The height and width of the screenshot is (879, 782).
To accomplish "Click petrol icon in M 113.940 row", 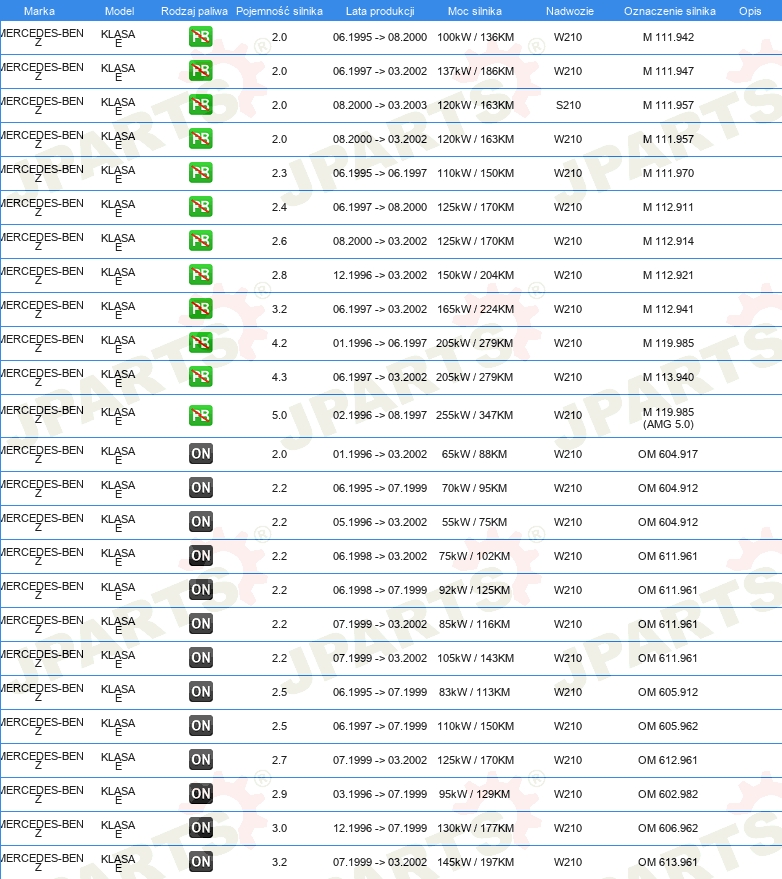I will pyautogui.click(x=201, y=377).
